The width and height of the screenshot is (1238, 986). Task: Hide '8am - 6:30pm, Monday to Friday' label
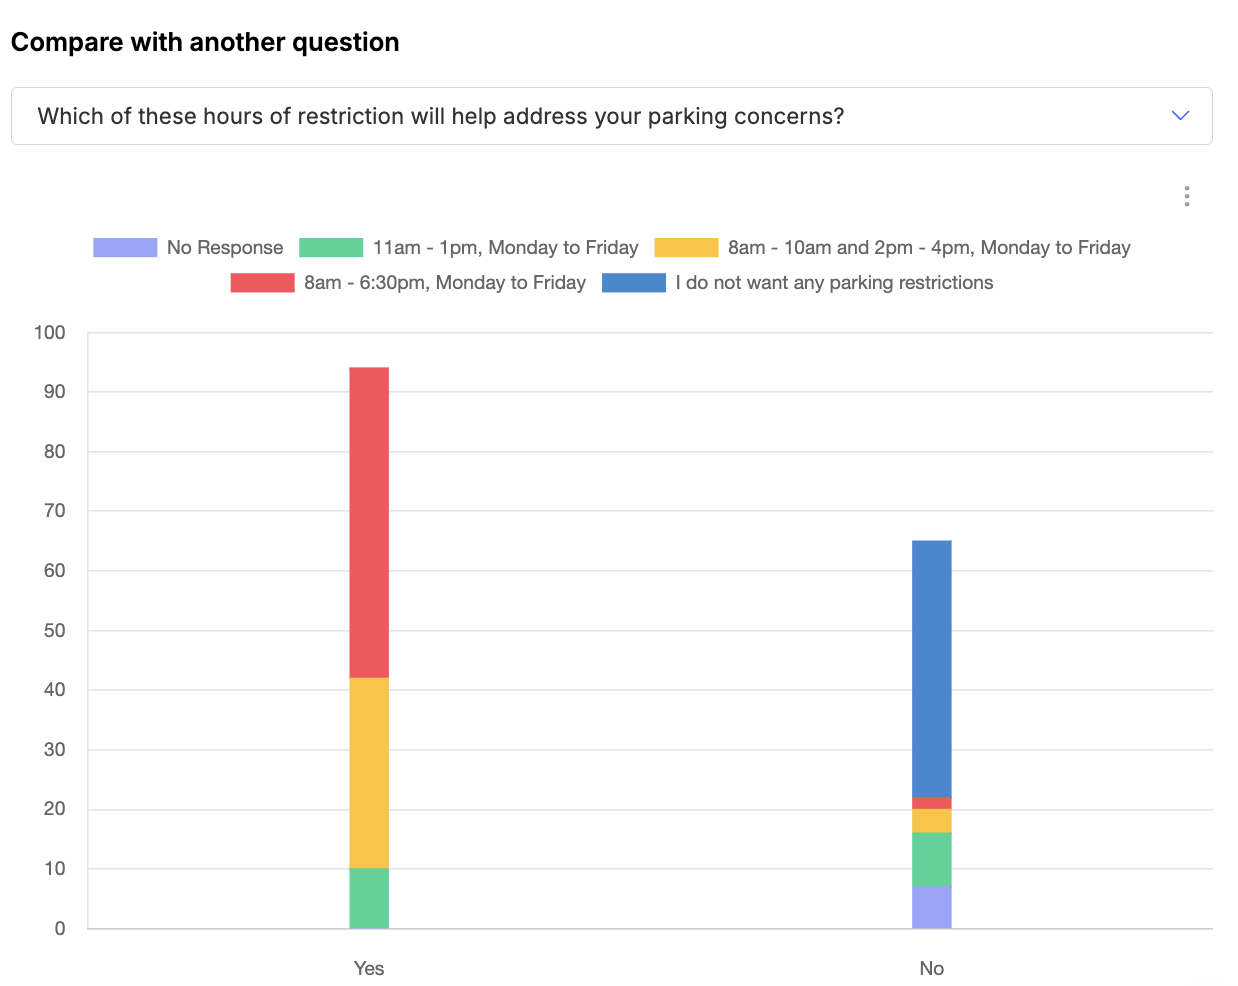pyautogui.click(x=445, y=283)
